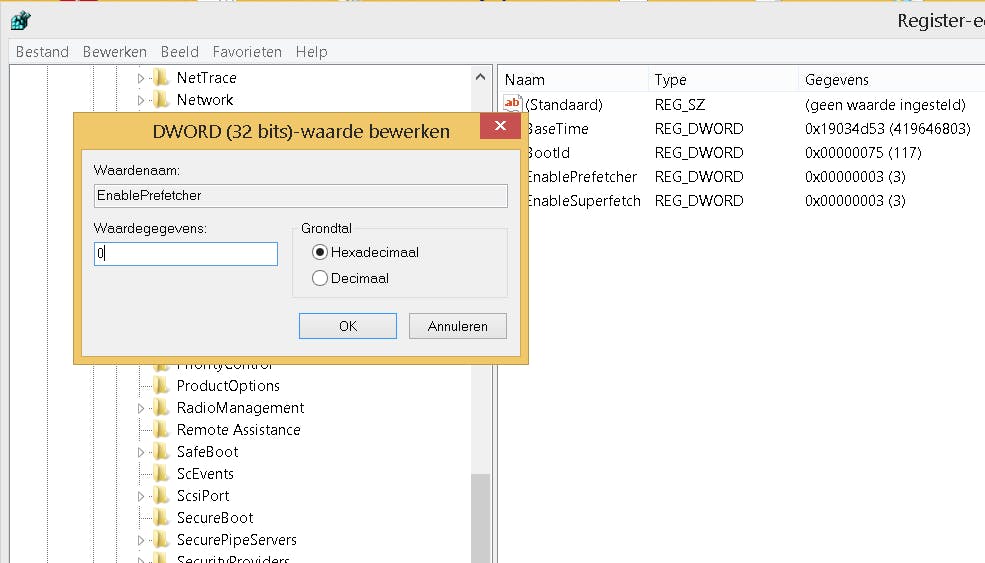The height and width of the screenshot is (563, 985).
Task: Open the Favorieten menu
Action: point(247,52)
